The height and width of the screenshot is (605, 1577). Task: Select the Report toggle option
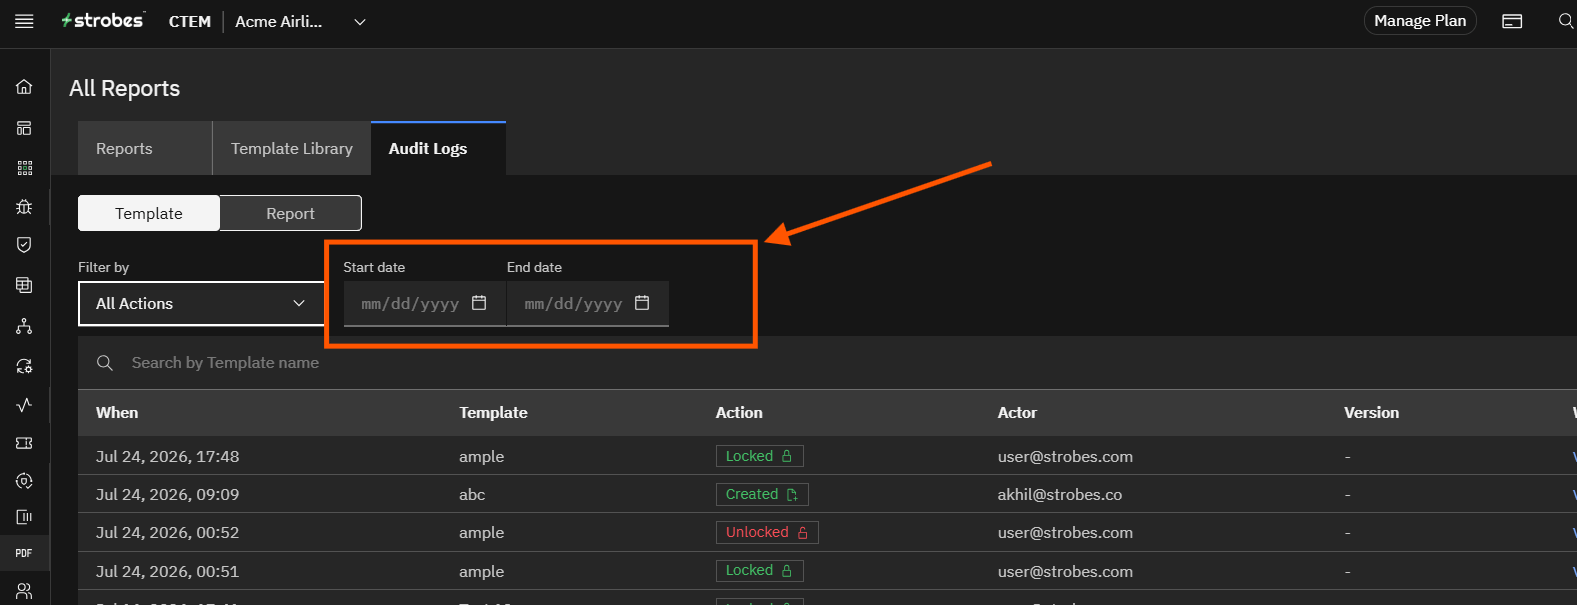(290, 213)
